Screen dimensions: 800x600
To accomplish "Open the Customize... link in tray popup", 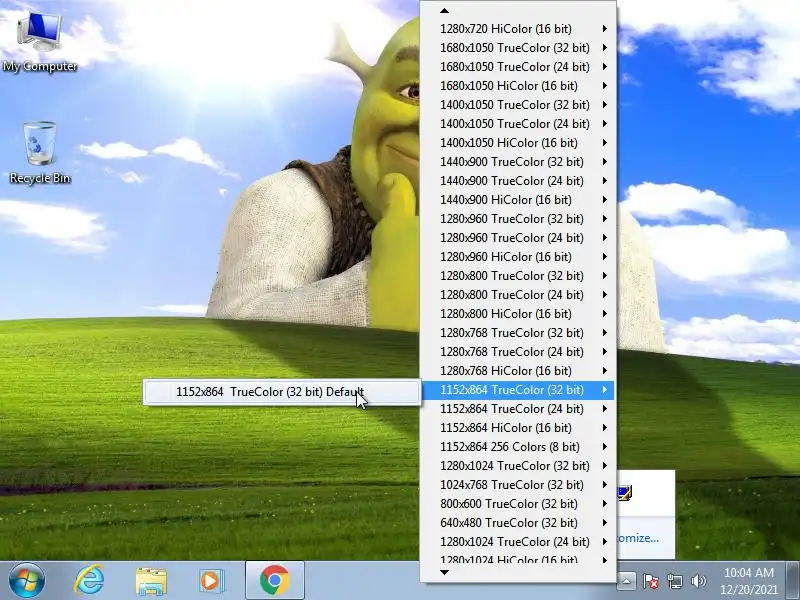I will [x=638, y=538].
